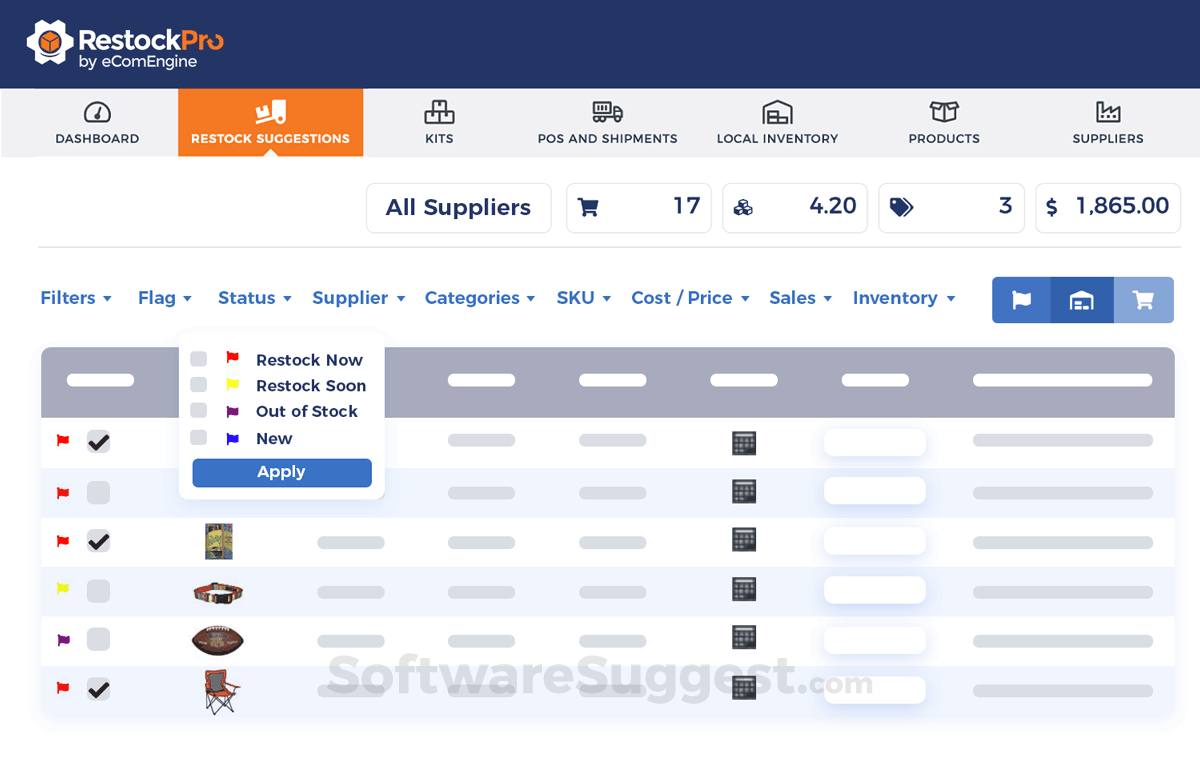Select the cart view toggle icon
Screen dimensions: 1200x773
[x=1143, y=299]
